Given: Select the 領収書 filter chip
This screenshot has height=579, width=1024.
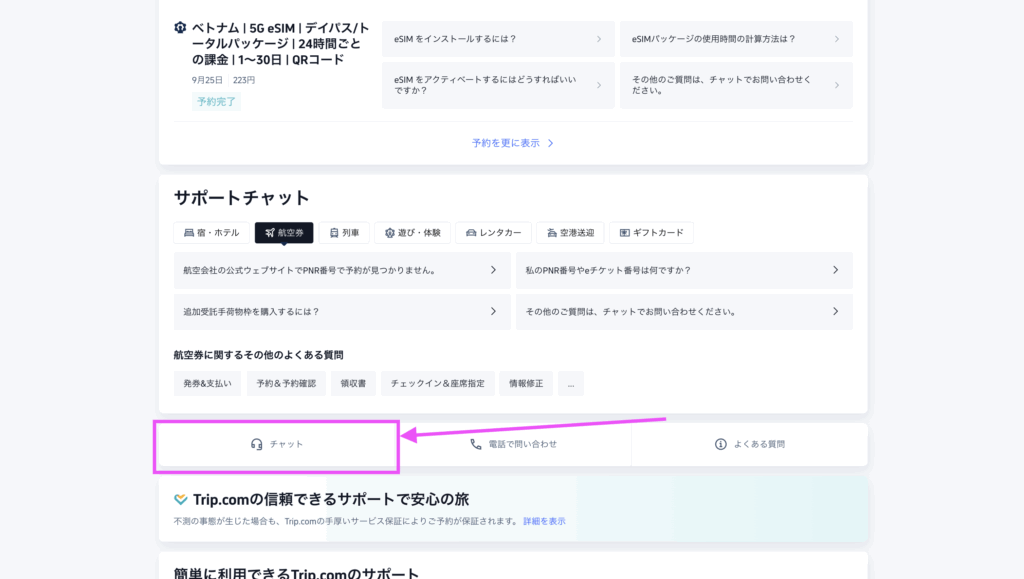Looking at the screenshot, I should coord(355,383).
